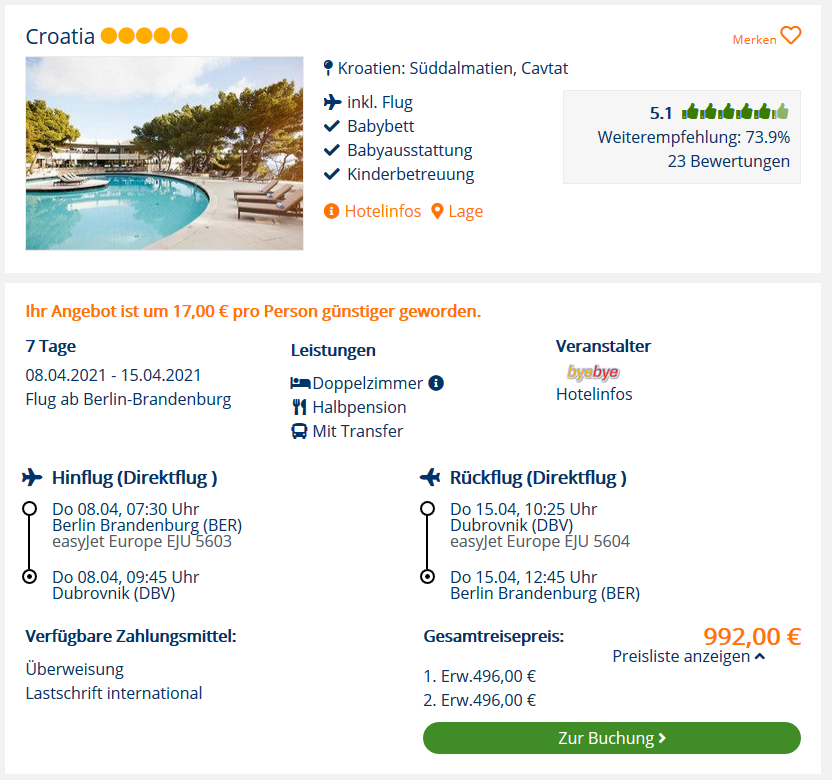
Task: Open the orange Hotelinfos link
Action: 383,211
